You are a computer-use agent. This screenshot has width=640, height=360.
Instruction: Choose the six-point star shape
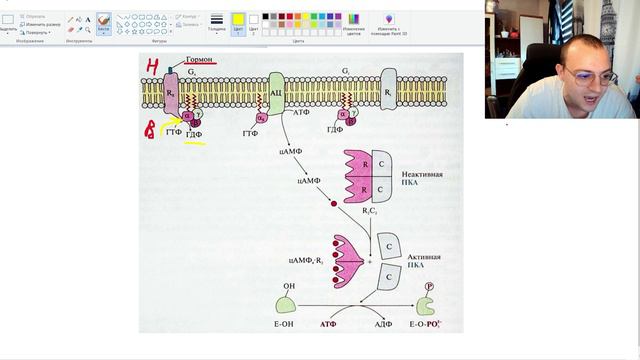[142, 31]
